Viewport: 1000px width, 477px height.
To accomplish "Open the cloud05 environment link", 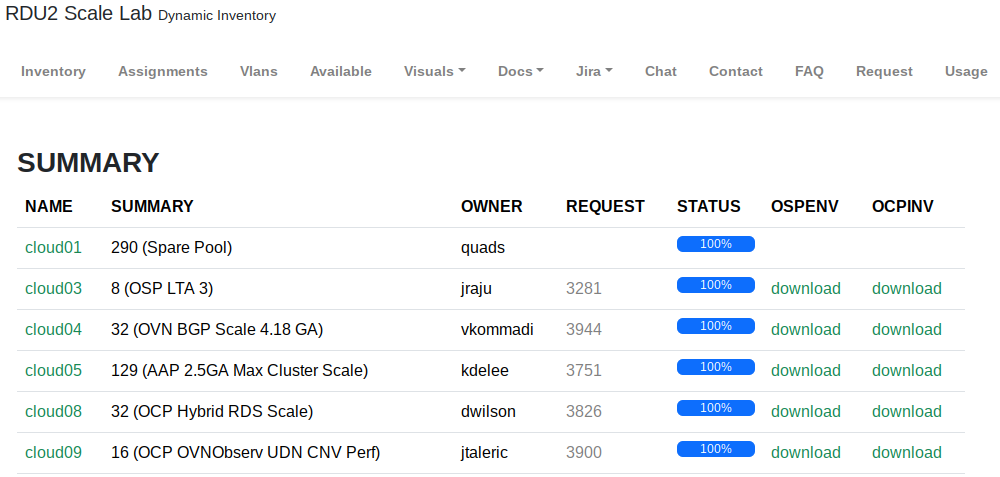I will click(x=53, y=370).
